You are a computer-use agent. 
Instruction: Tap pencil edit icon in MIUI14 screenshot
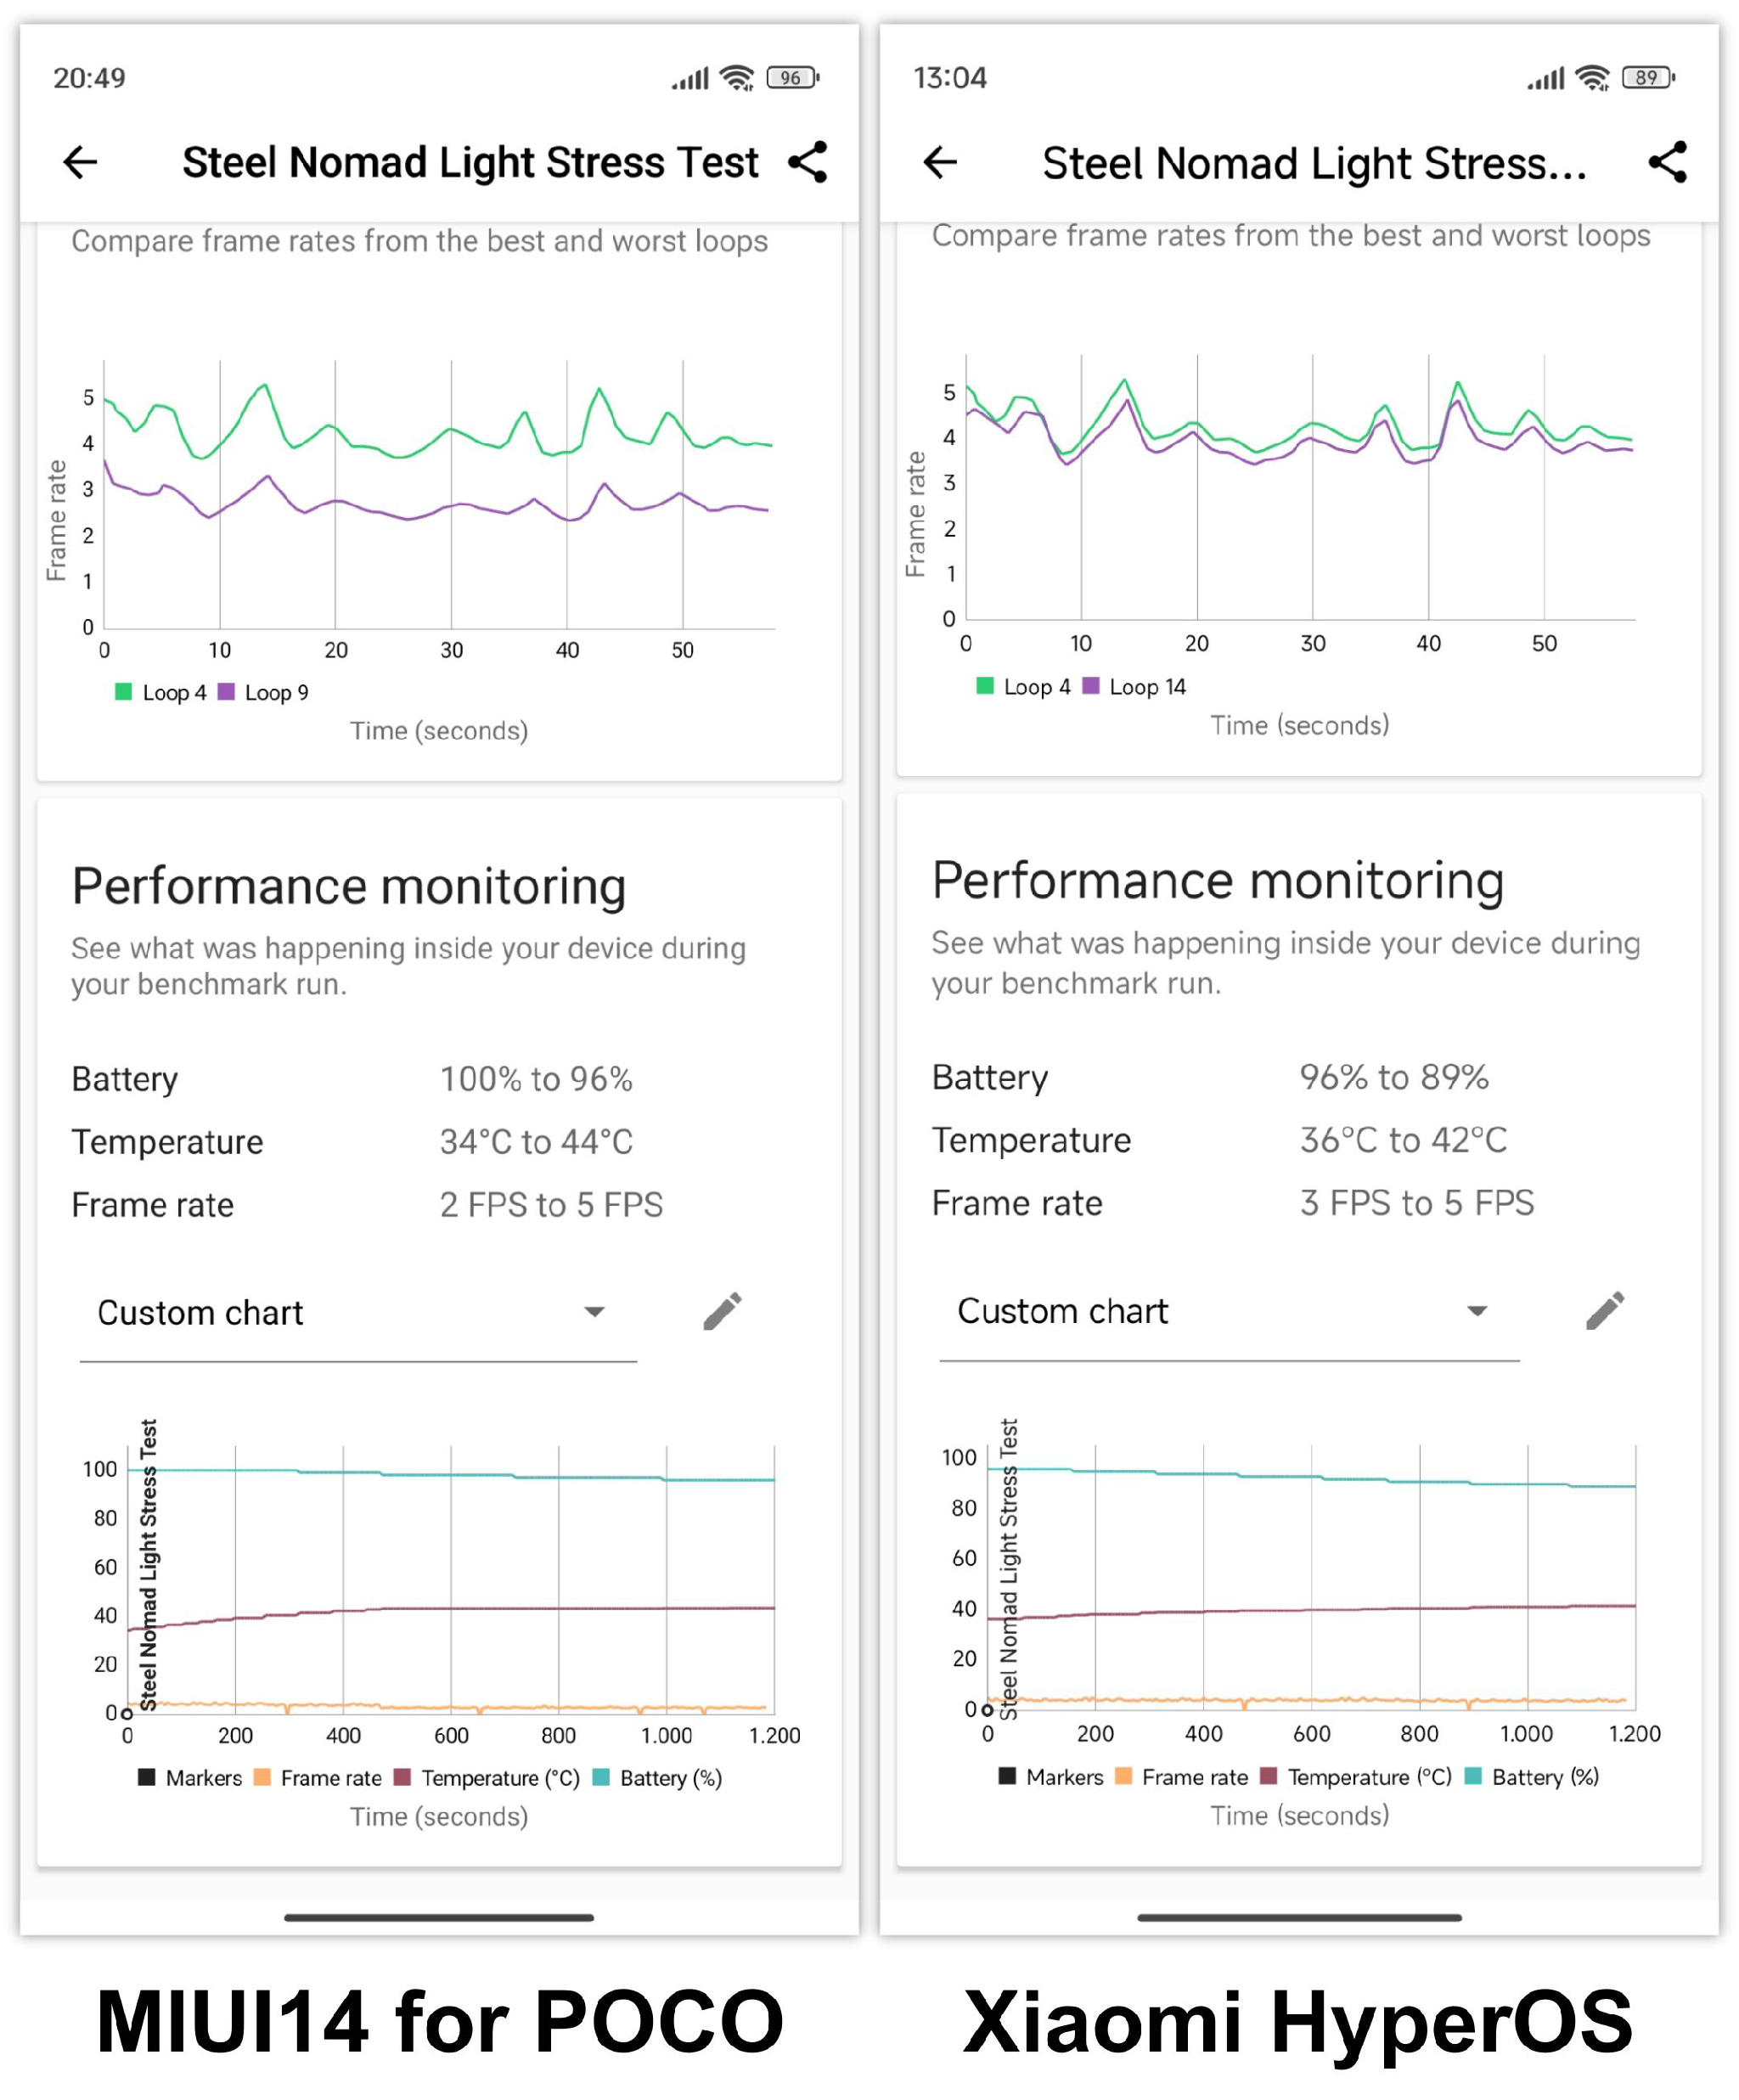point(722,1311)
